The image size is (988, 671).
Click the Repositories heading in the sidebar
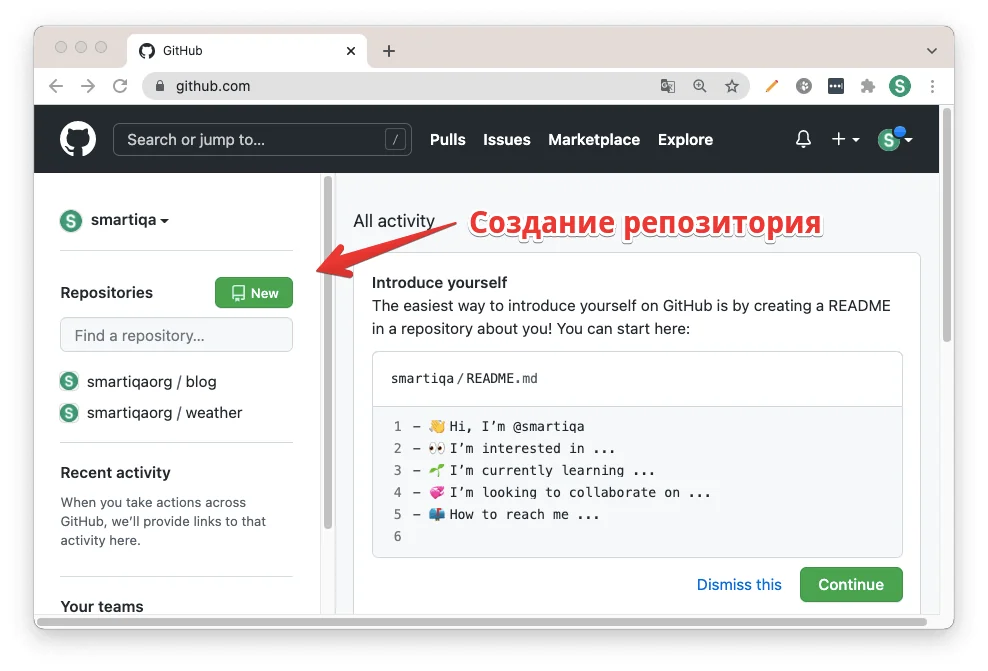tap(106, 292)
